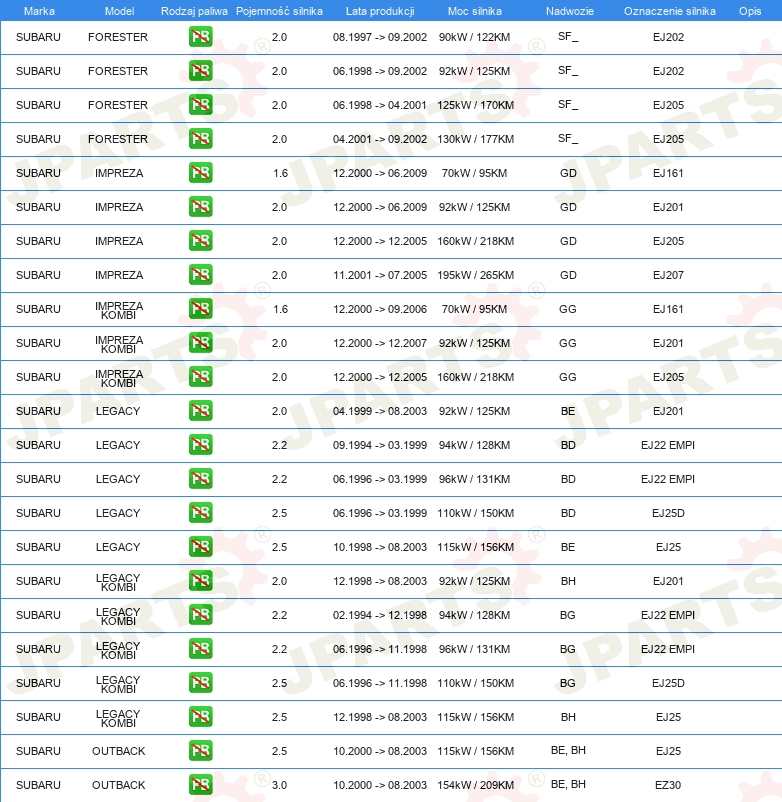The image size is (782, 802).
Task: Click fuel icon in Forester 125kW/170KM row
Action: tap(200, 105)
